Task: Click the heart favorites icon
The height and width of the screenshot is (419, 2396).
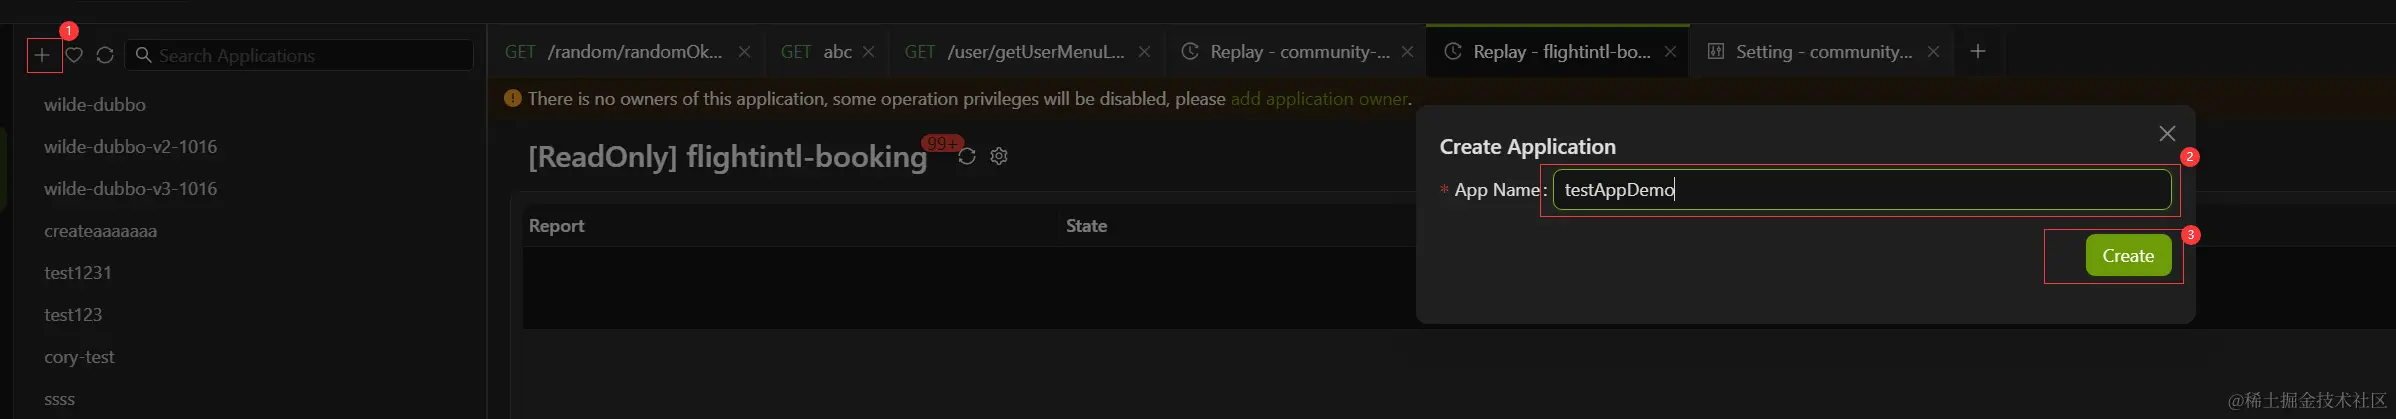Action: pos(75,55)
